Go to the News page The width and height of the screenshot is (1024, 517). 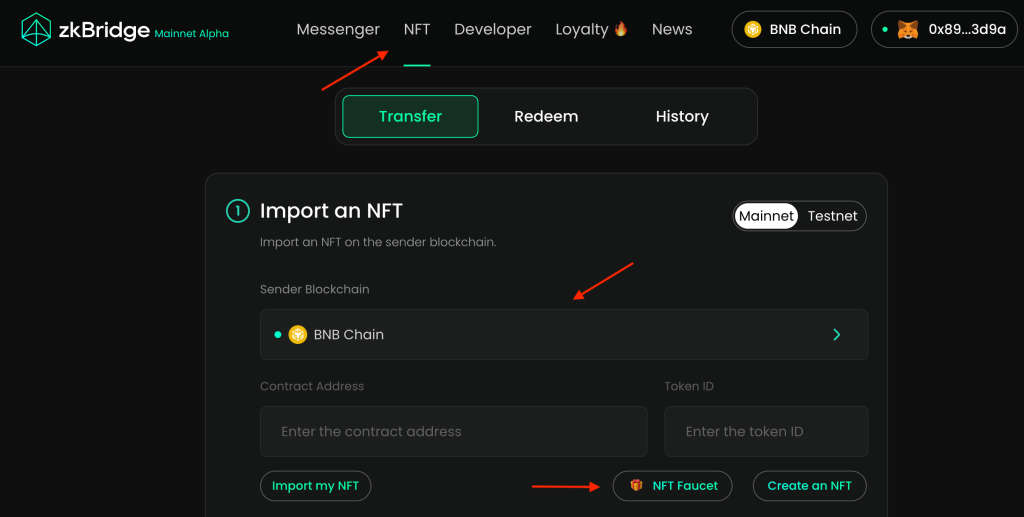(672, 29)
